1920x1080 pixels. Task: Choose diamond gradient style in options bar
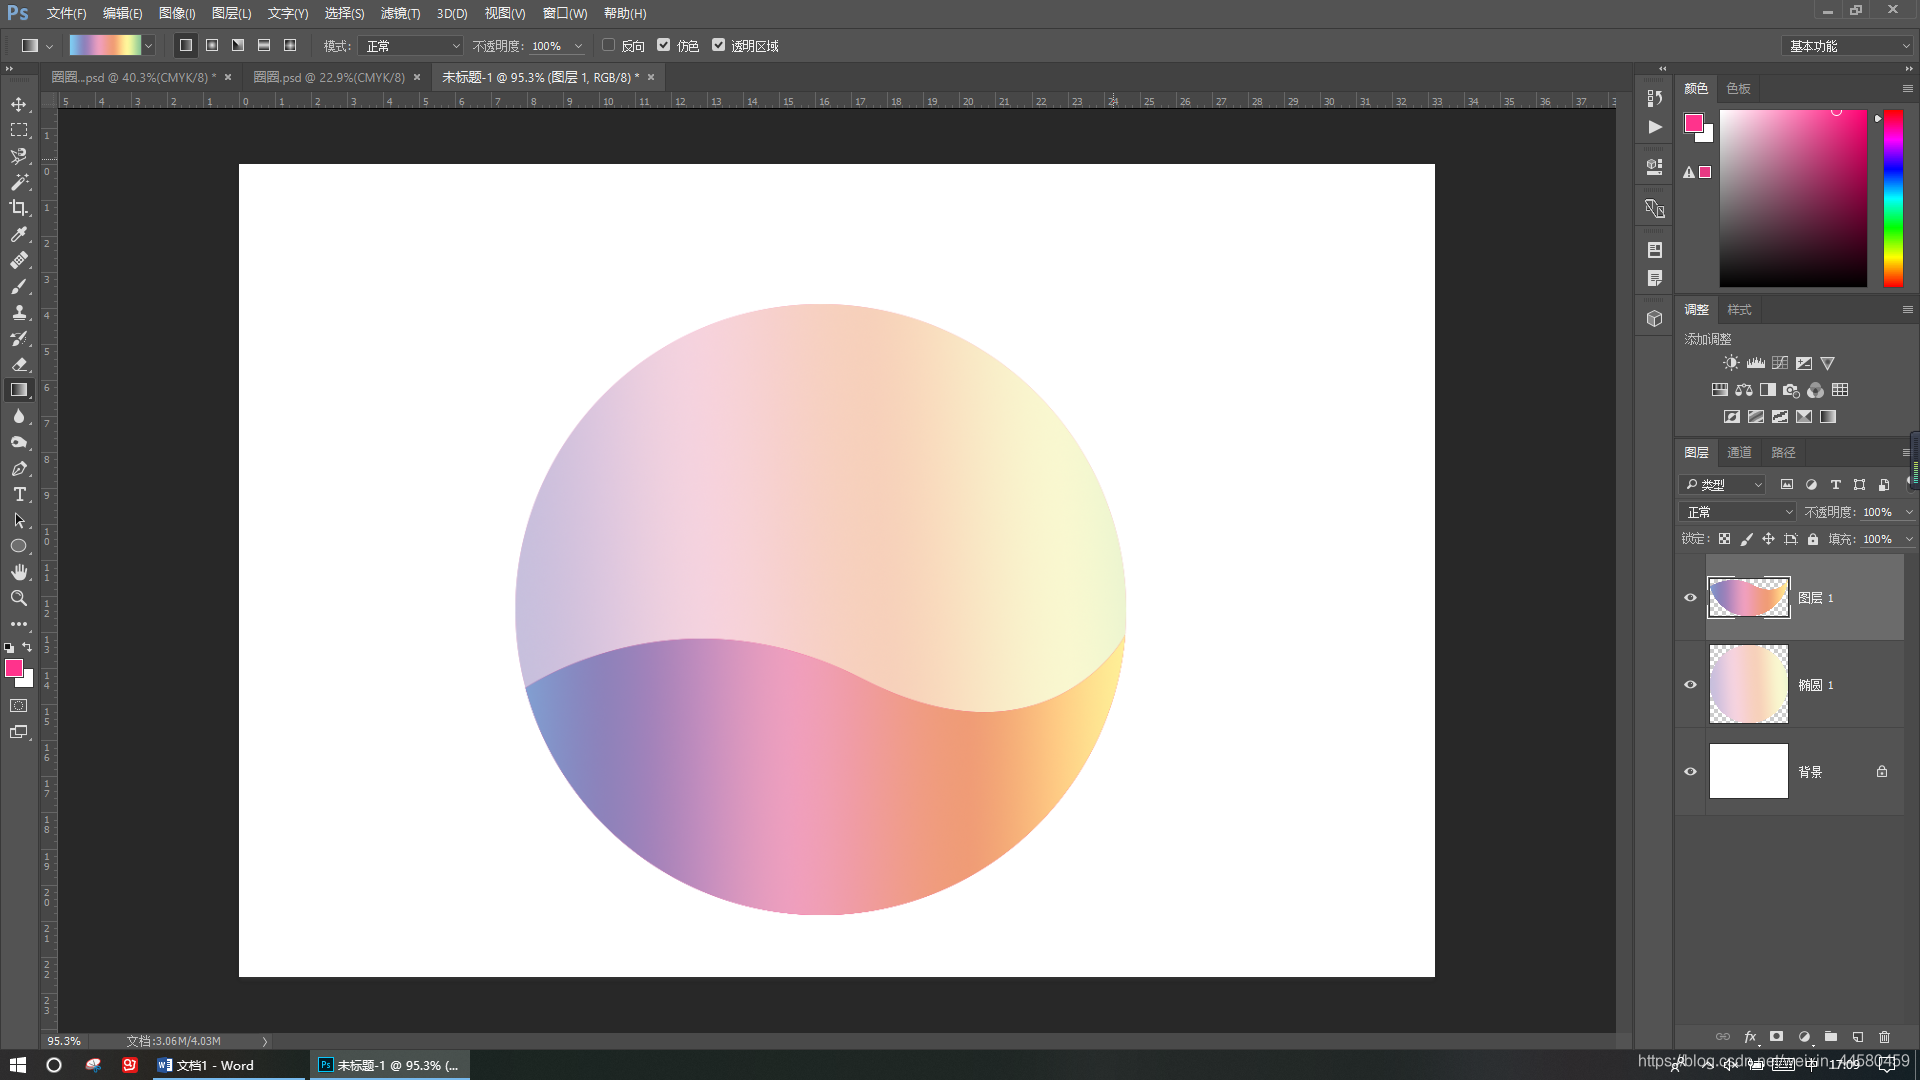coord(290,45)
